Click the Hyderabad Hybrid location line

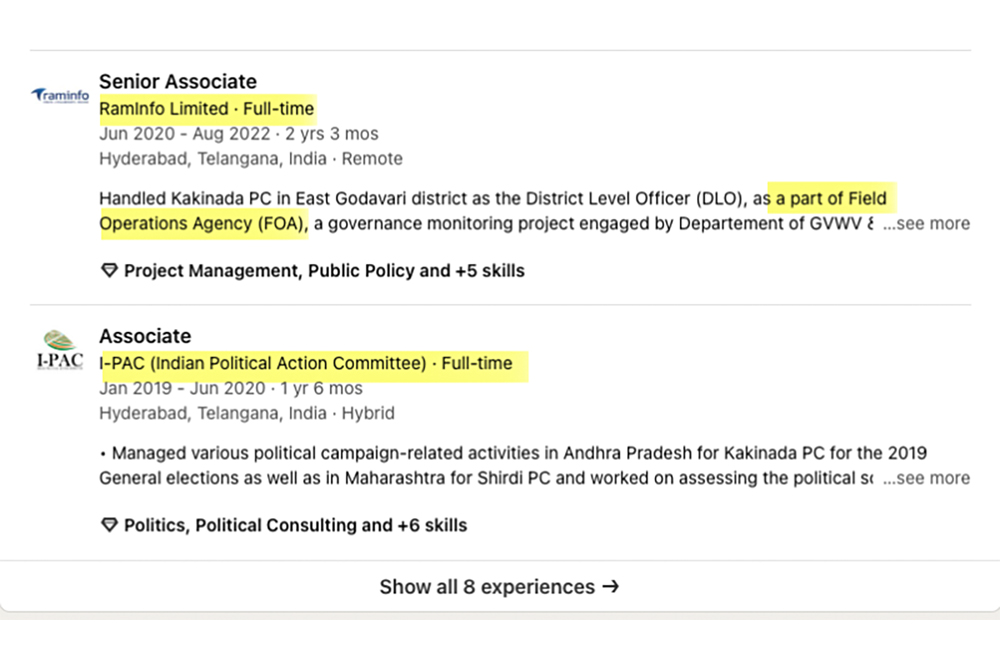tap(246, 413)
